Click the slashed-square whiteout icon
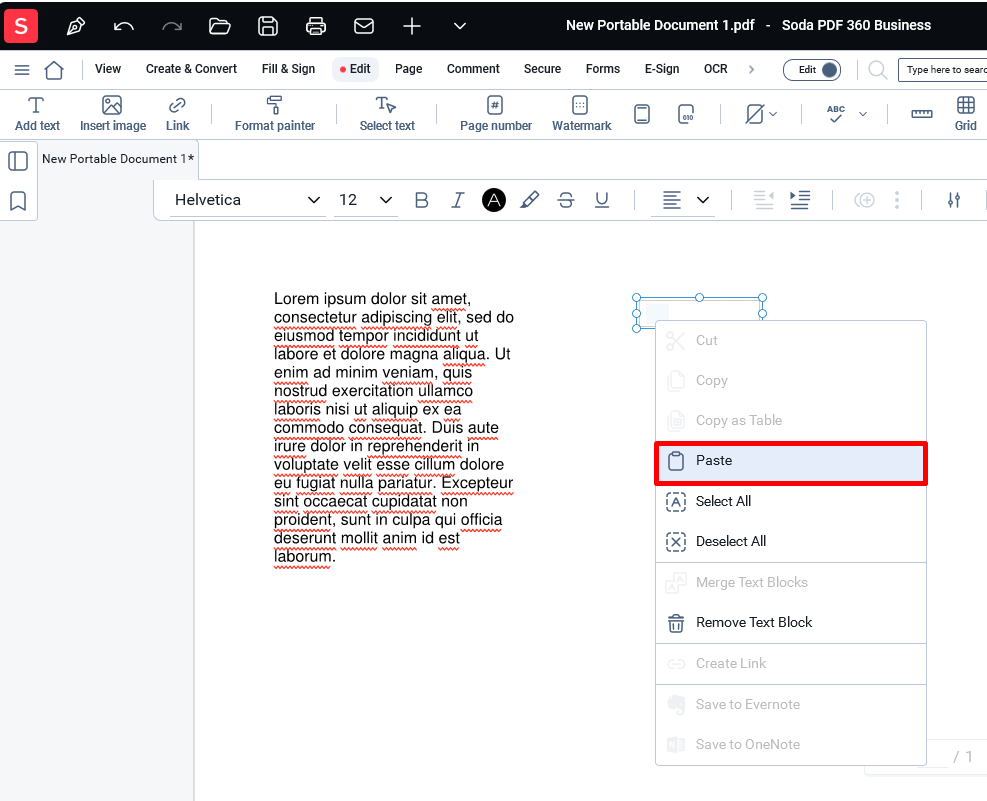 [754, 115]
